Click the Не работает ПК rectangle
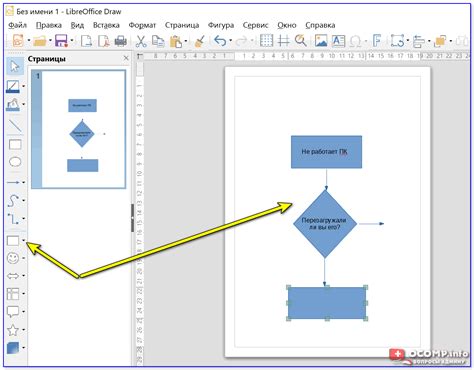 [x=326, y=152]
